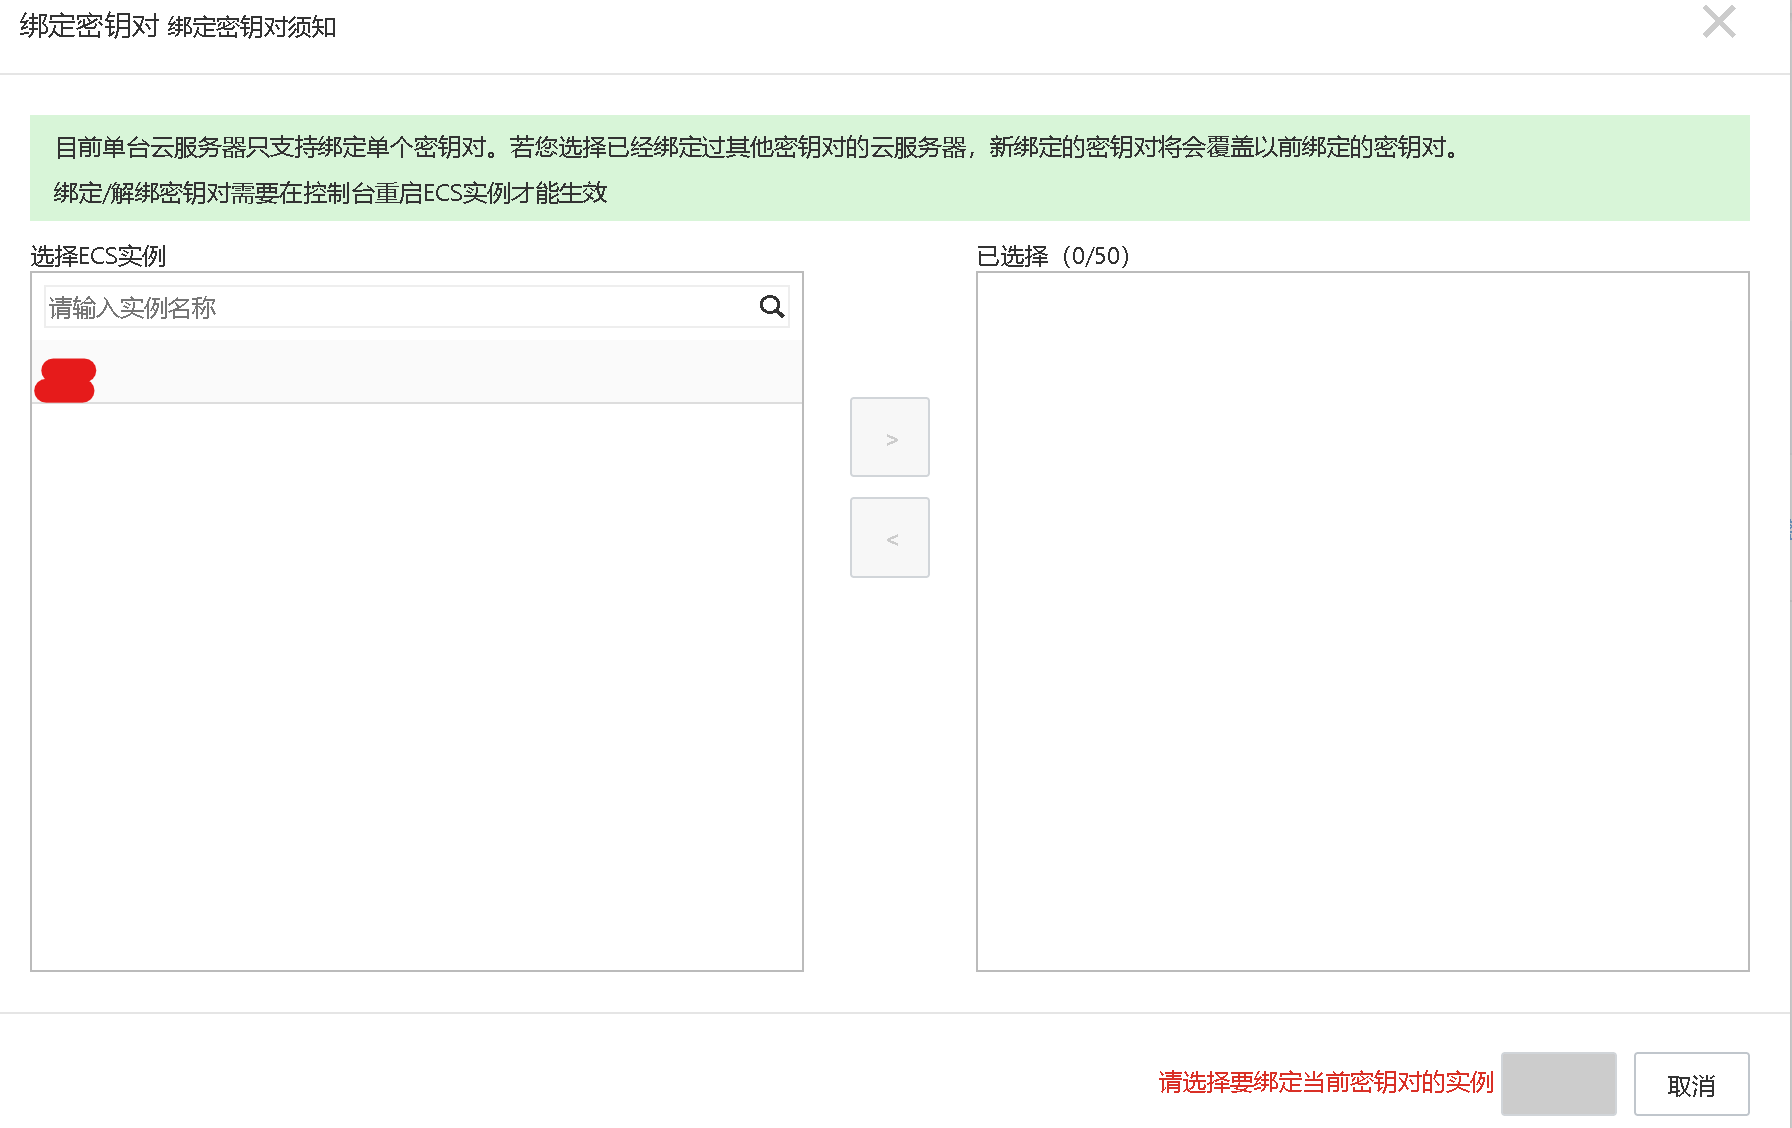Click the greyed-out confirm button

point(1559,1084)
